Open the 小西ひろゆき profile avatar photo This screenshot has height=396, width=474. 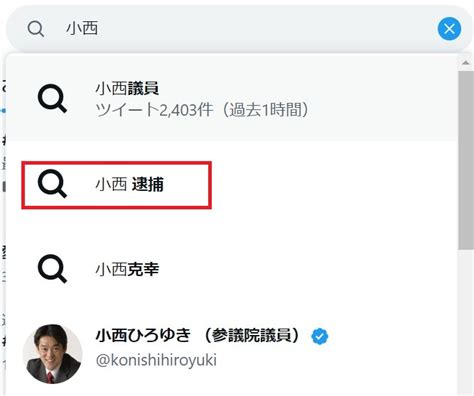click(x=52, y=354)
